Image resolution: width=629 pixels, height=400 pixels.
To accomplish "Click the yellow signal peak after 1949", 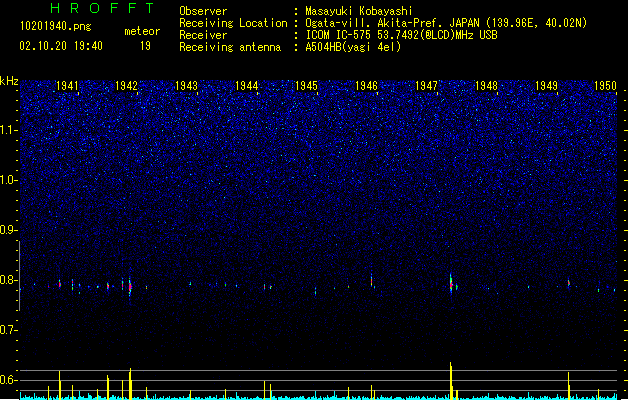I will pos(568,385).
